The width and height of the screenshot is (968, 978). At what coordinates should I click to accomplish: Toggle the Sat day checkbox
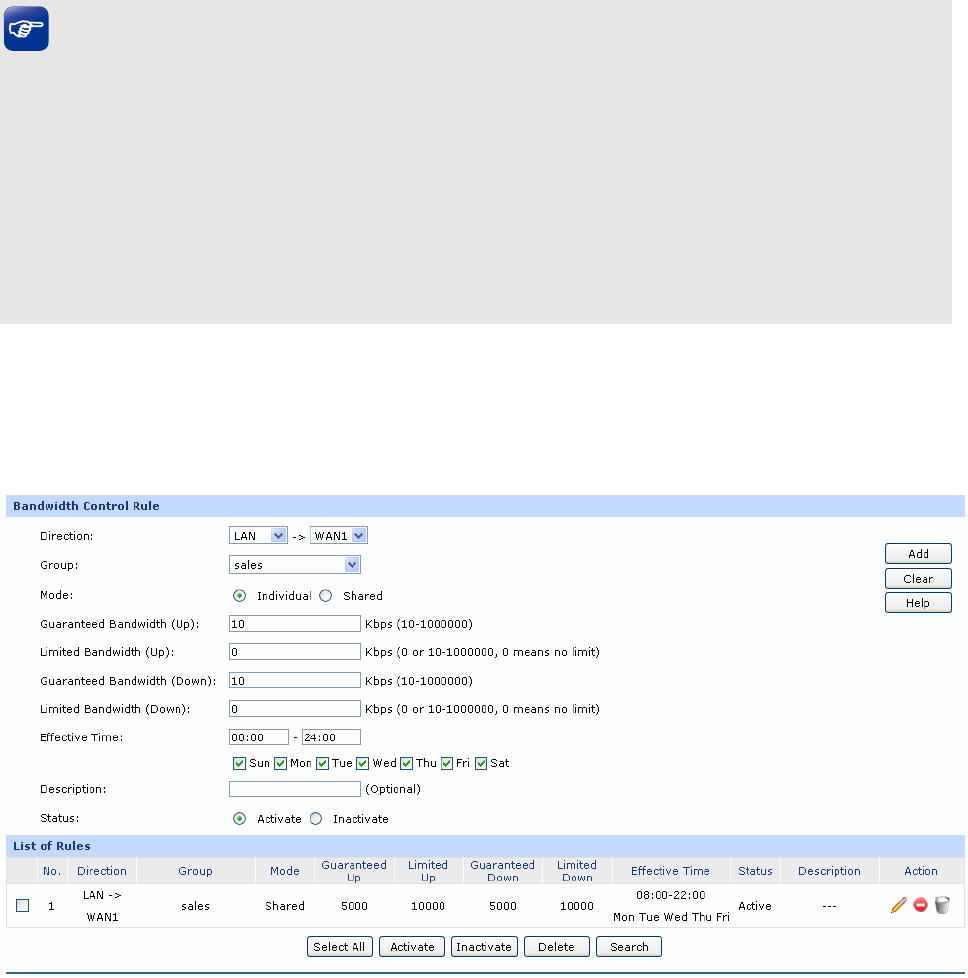coord(481,763)
